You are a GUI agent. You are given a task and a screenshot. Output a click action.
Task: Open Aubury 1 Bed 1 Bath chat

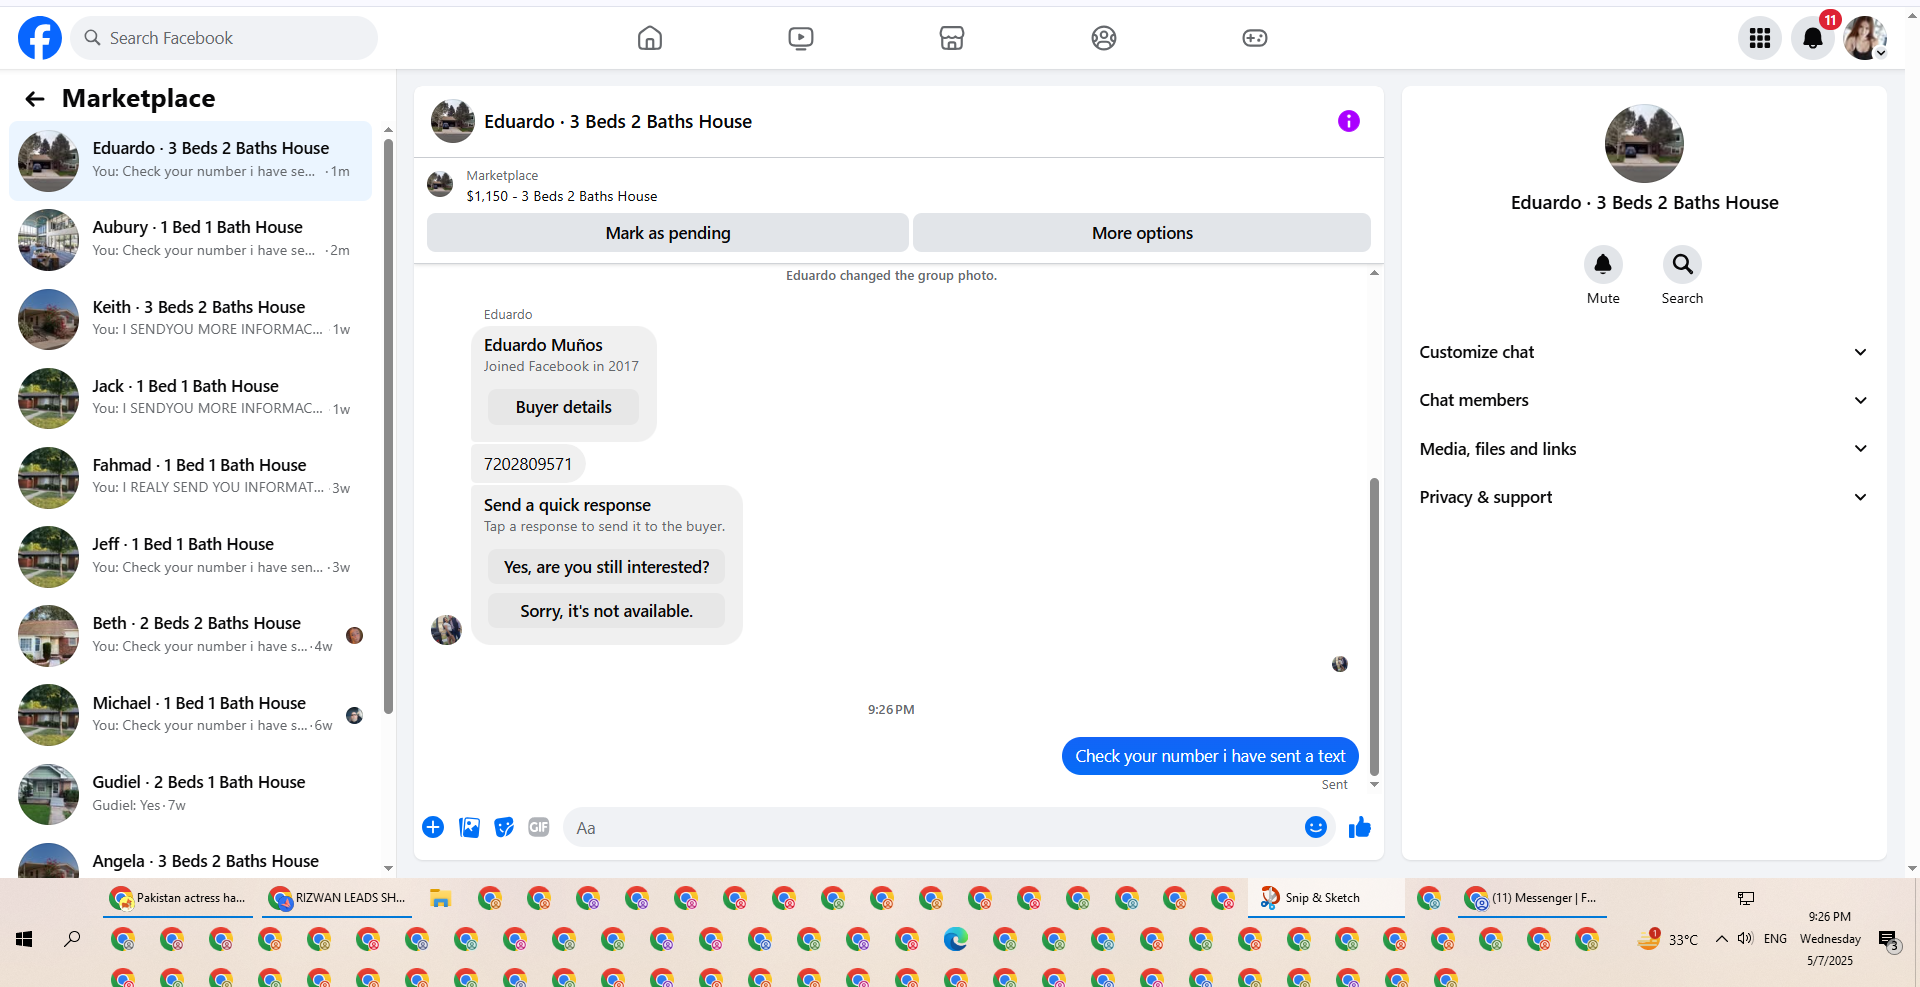[190, 239]
